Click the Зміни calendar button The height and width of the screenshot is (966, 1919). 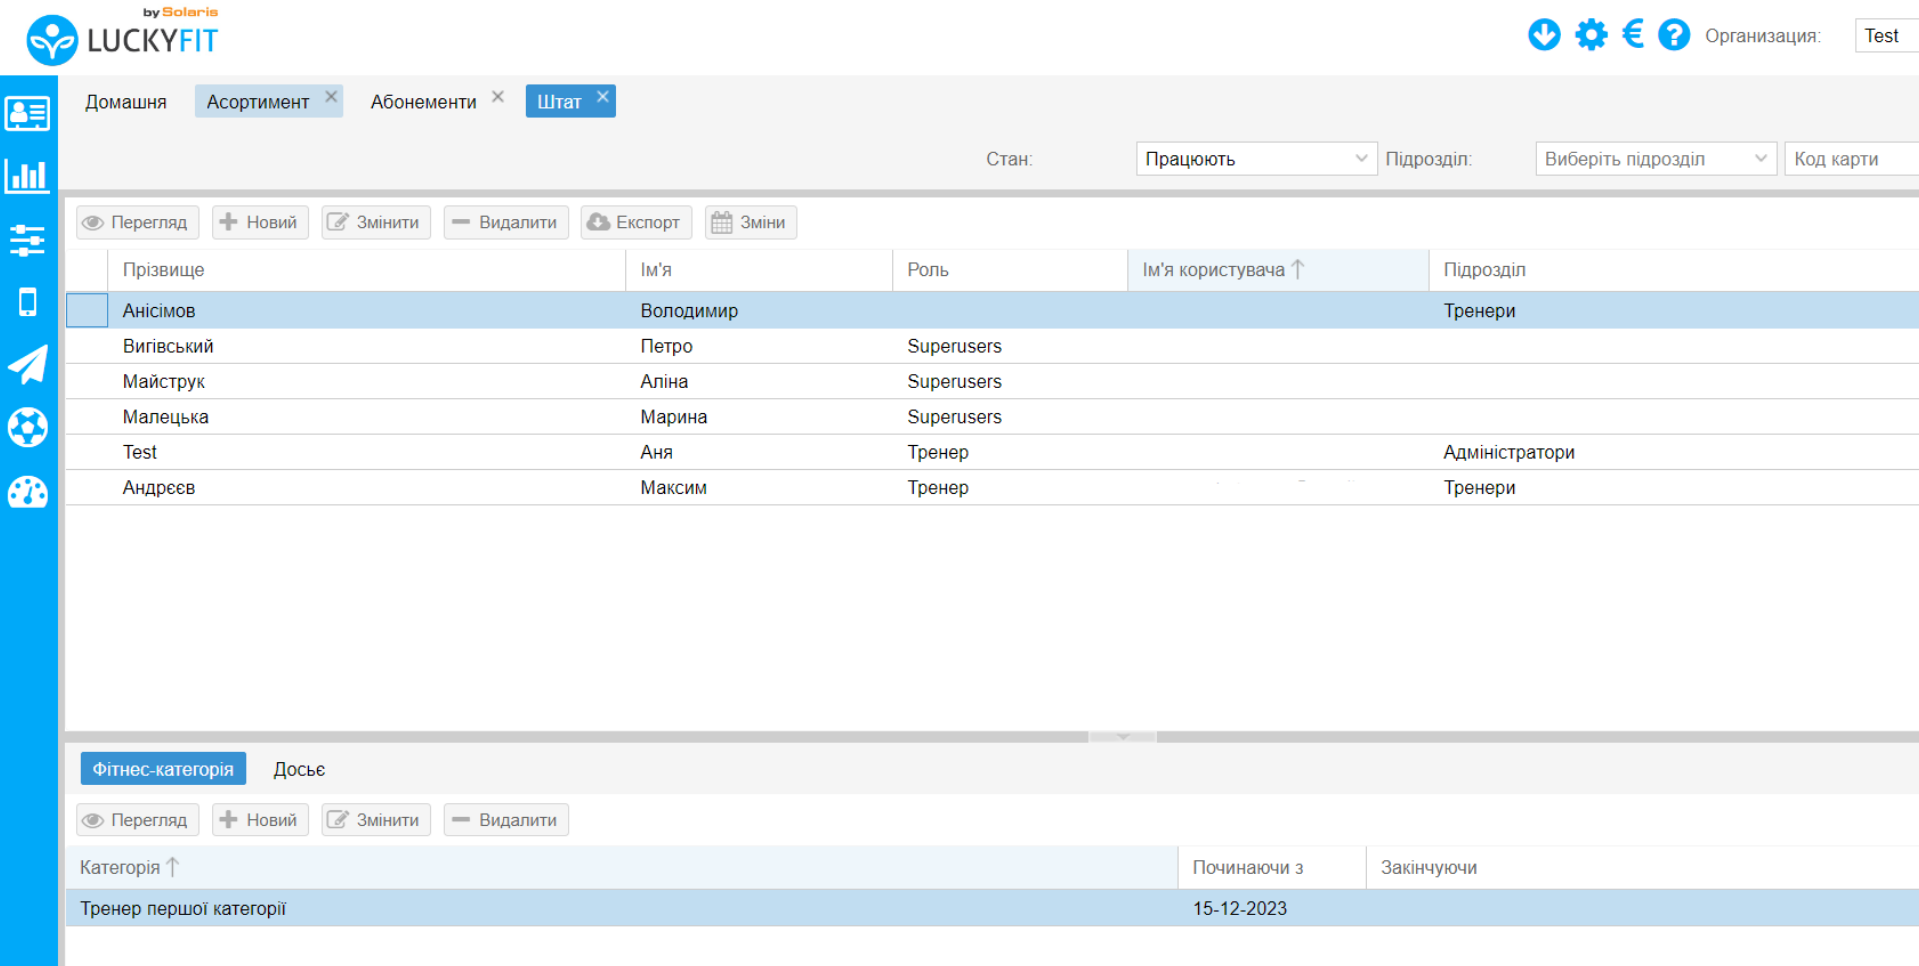[751, 222]
